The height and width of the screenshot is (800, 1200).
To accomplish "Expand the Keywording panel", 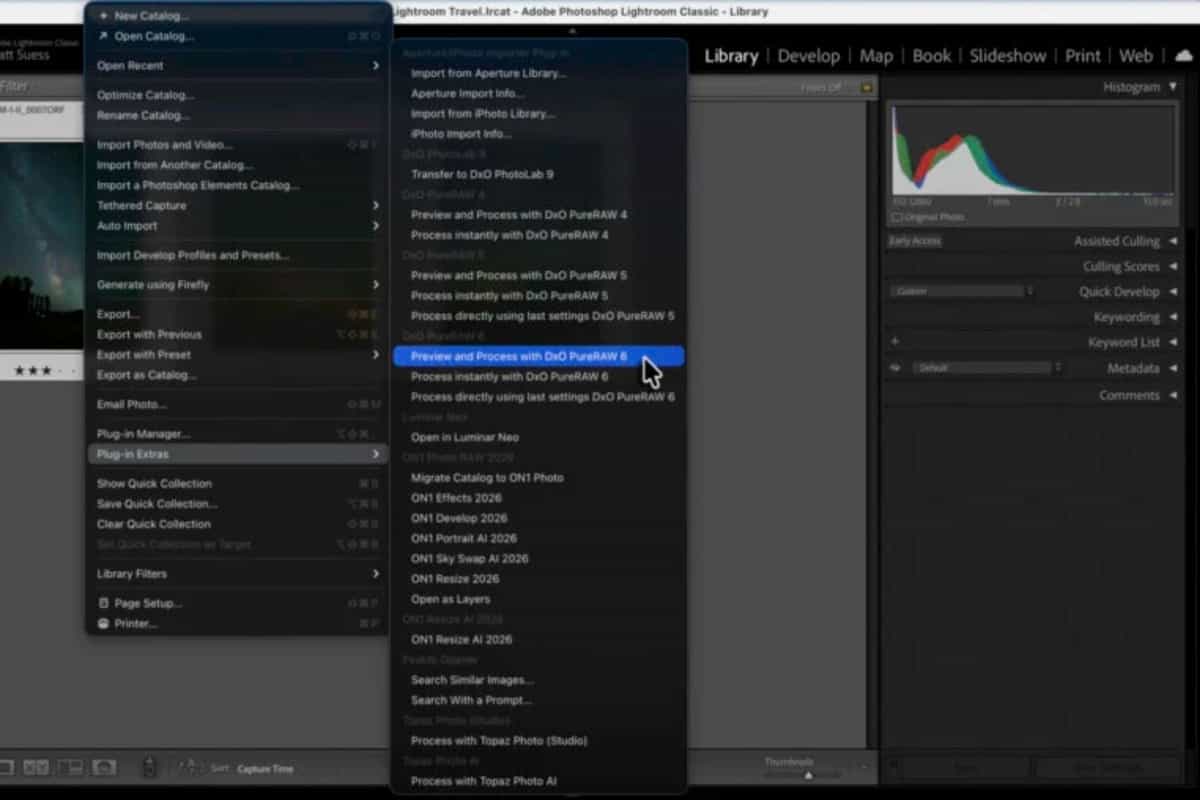I will [1173, 317].
